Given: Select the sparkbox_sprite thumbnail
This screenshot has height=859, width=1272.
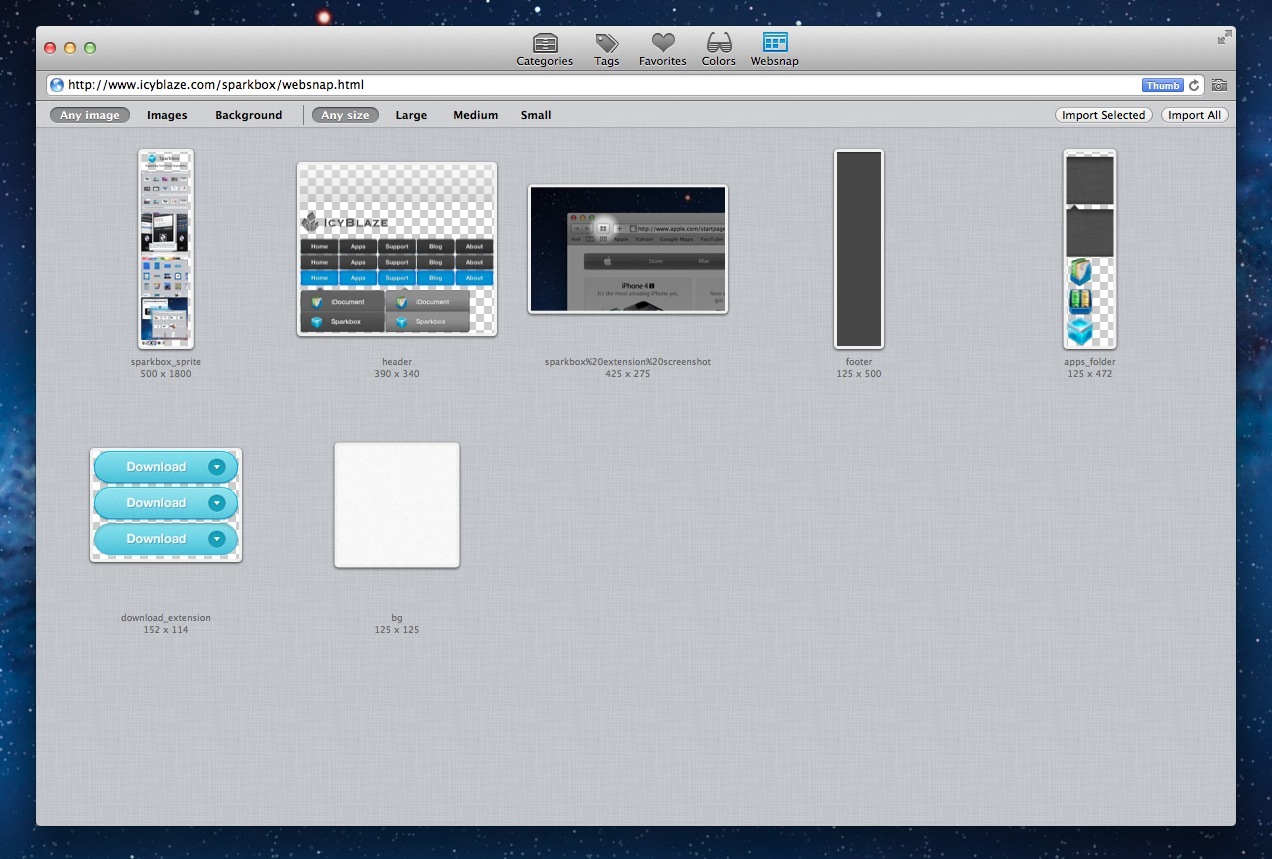Looking at the screenshot, I should click(166, 249).
